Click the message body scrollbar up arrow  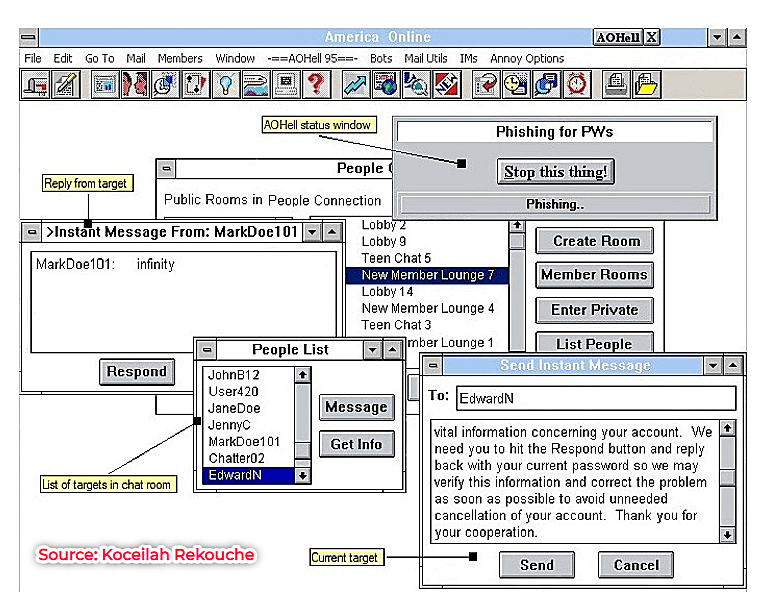pyautogui.click(x=728, y=428)
